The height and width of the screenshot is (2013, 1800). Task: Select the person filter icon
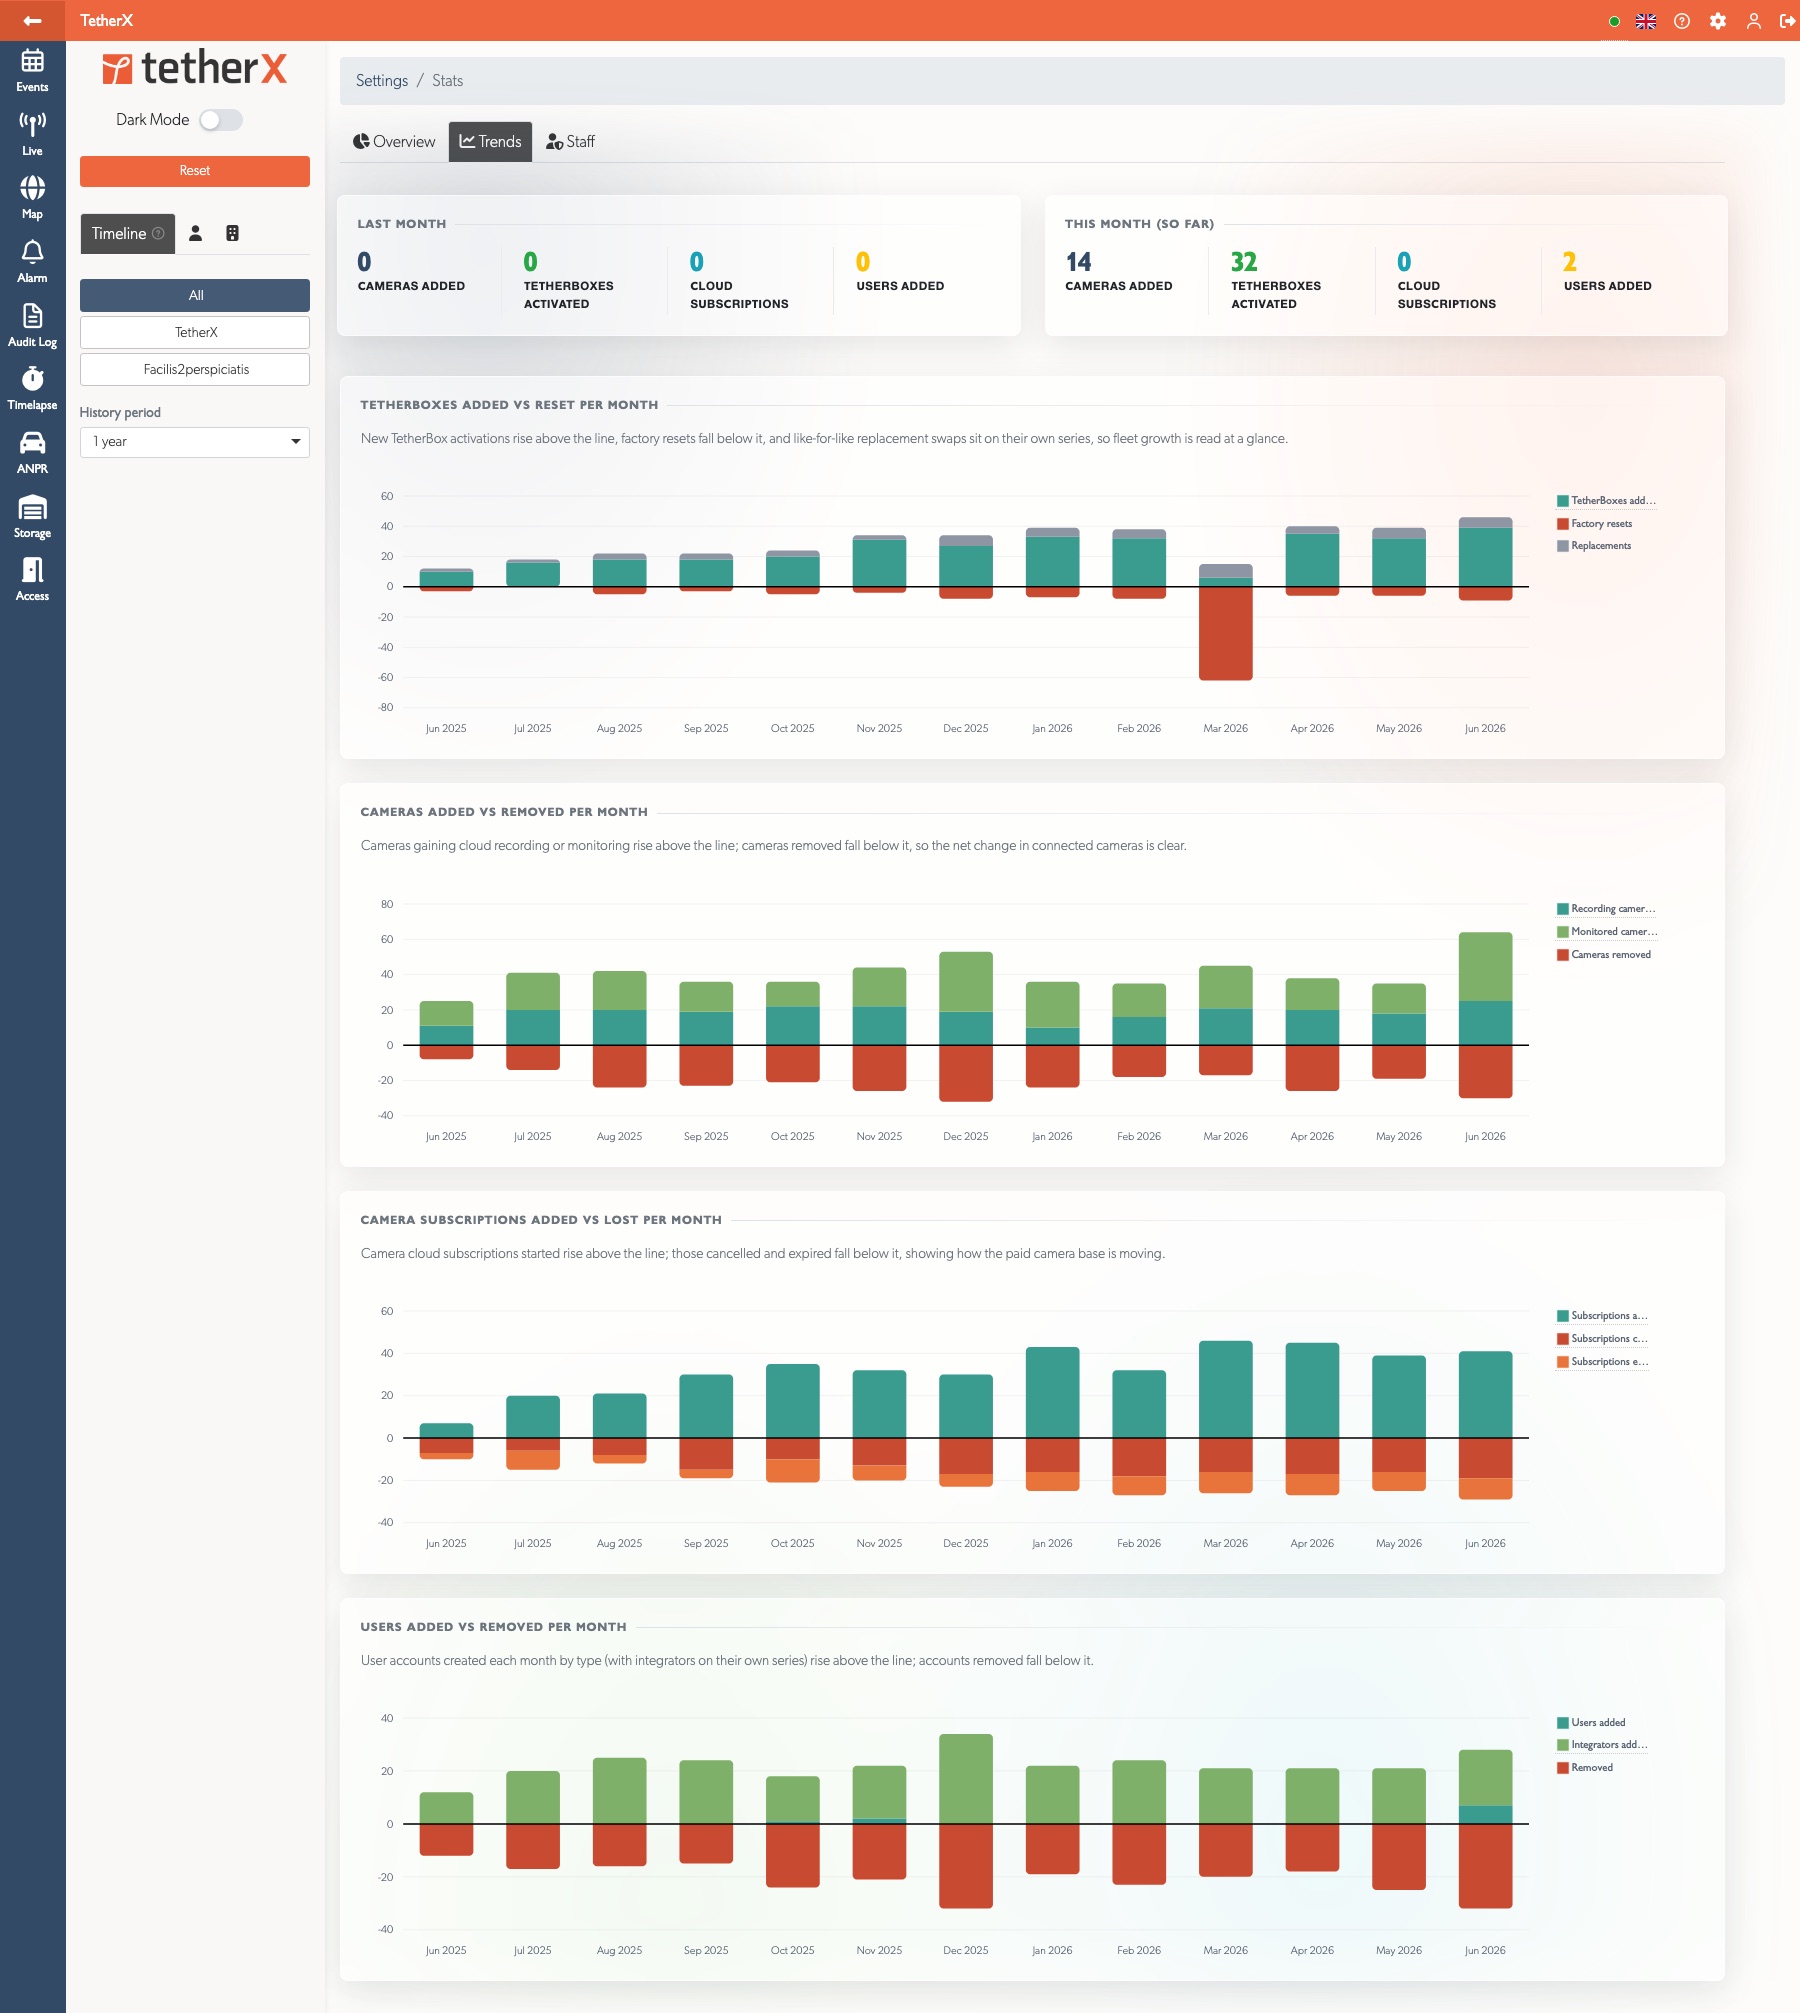(x=196, y=233)
